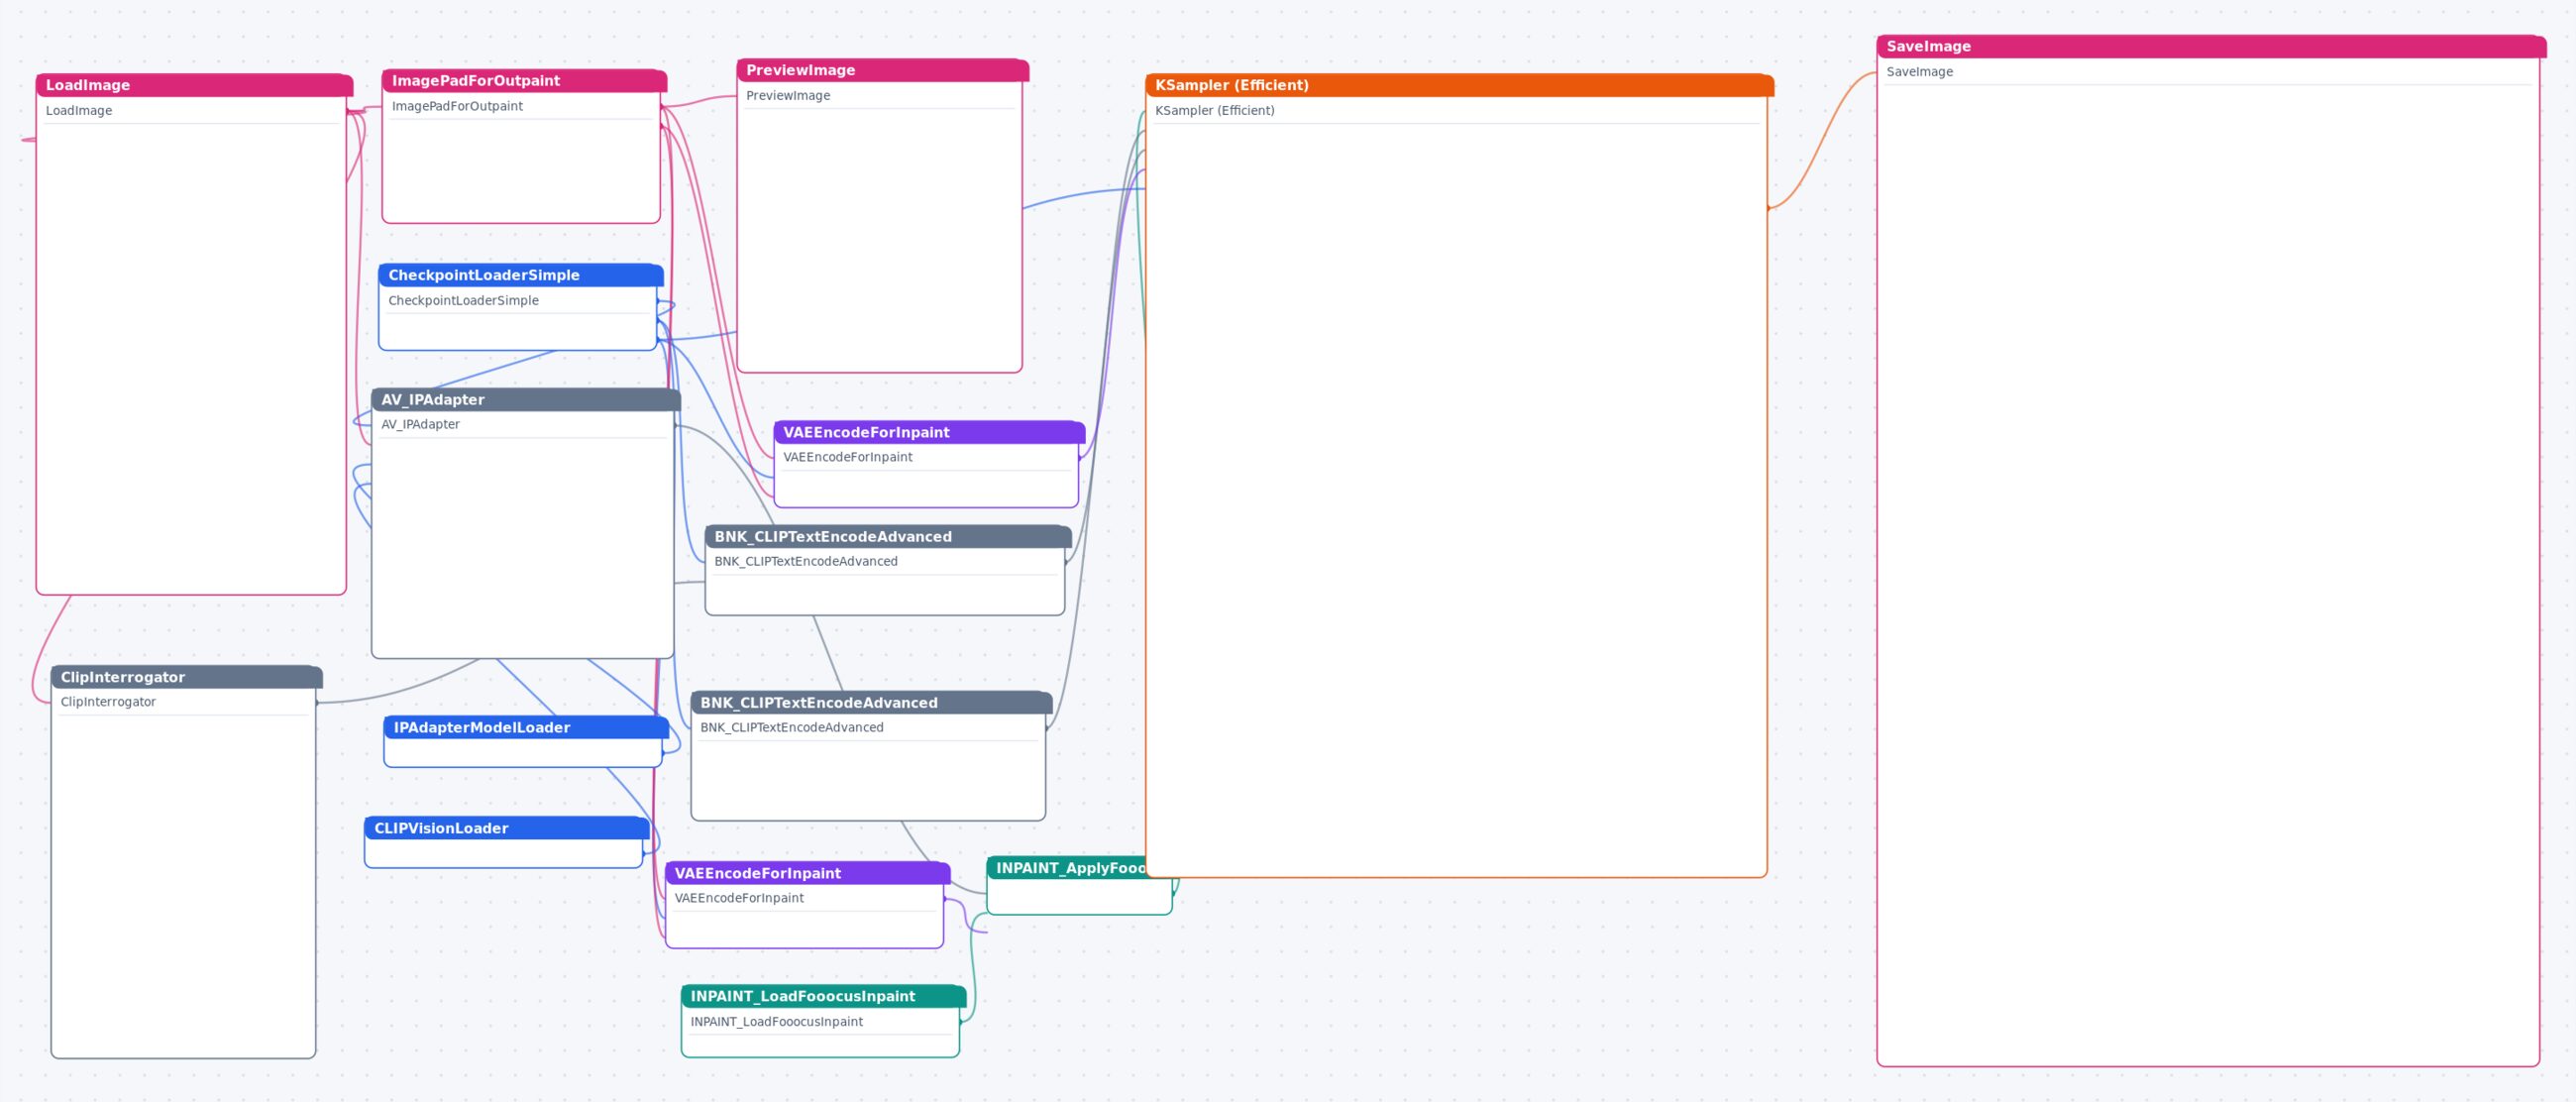This screenshot has width=2576, height=1102.
Task: Click 'CheckpointLoaderSimple' subtitle text in node body
Action: coord(463,300)
